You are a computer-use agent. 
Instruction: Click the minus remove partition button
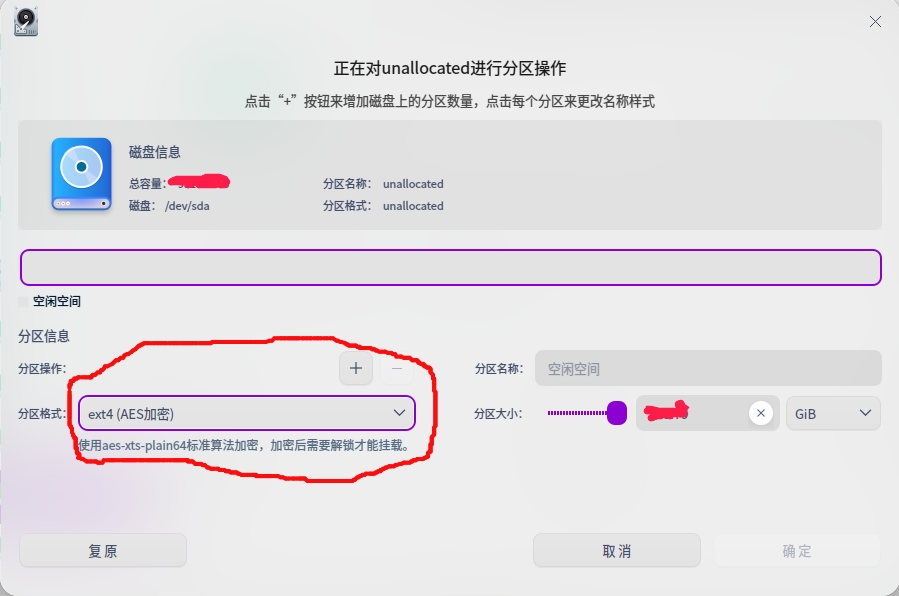pyautogui.click(x=397, y=368)
